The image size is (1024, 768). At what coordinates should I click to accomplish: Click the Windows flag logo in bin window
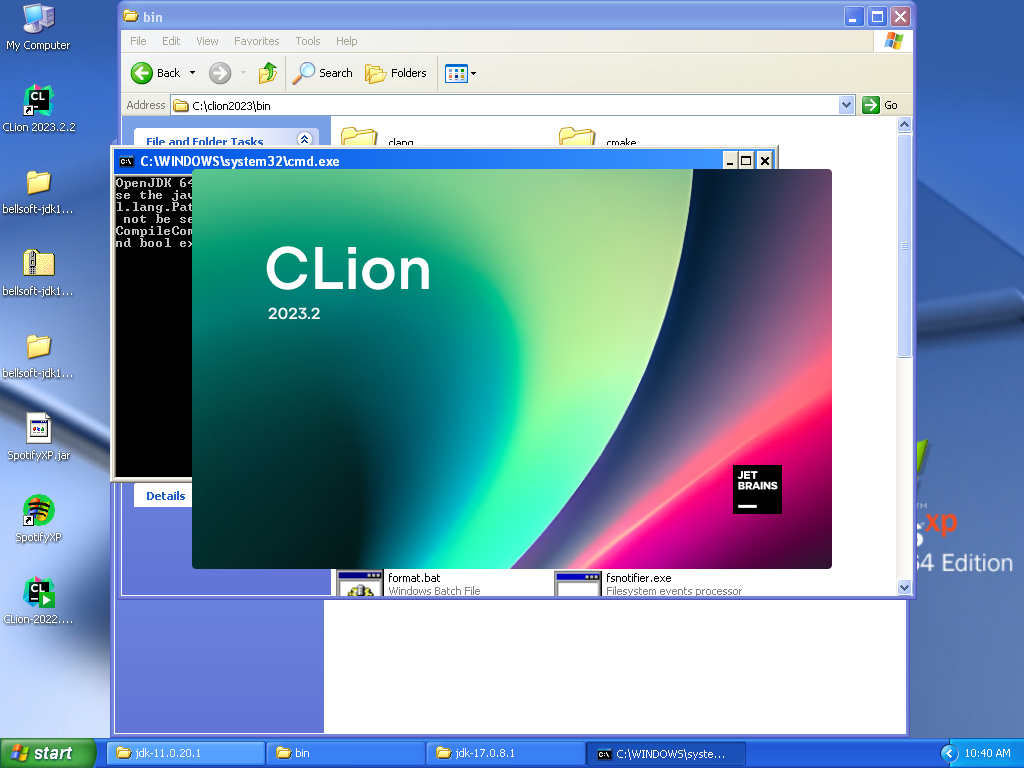tap(893, 41)
